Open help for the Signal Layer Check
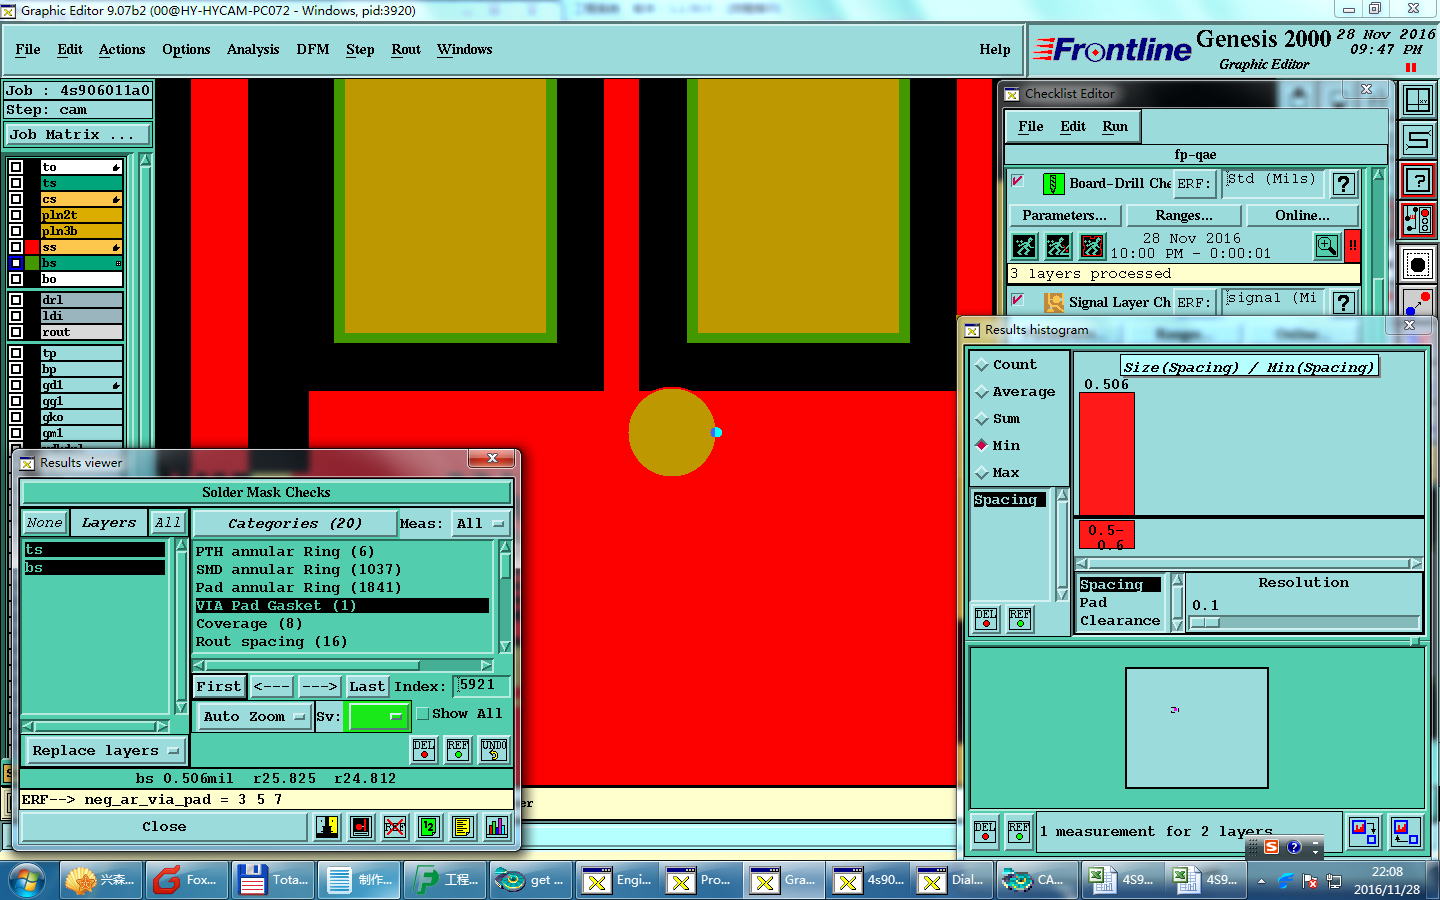The image size is (1440, 900). tap(1344, 302)
